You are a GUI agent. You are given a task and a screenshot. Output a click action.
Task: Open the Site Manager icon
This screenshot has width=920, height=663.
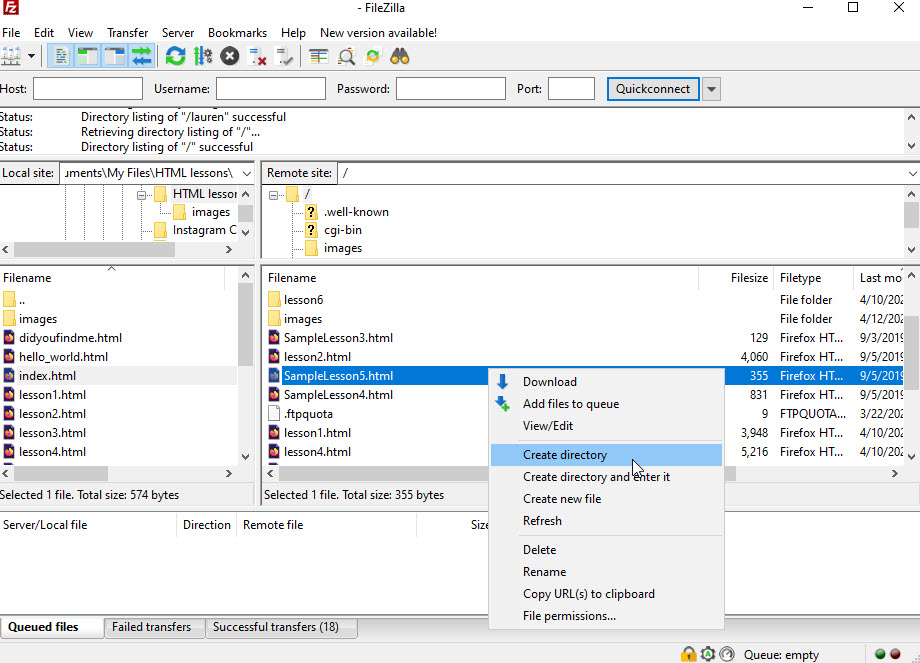11,57
